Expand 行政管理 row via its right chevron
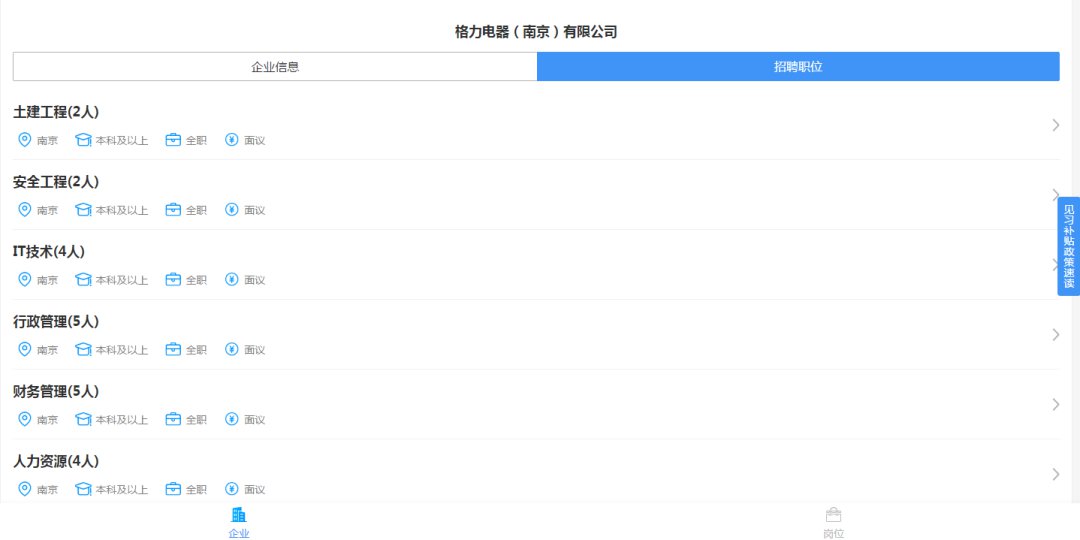This screenshot has width=1080, height=540. point(1056,334)
